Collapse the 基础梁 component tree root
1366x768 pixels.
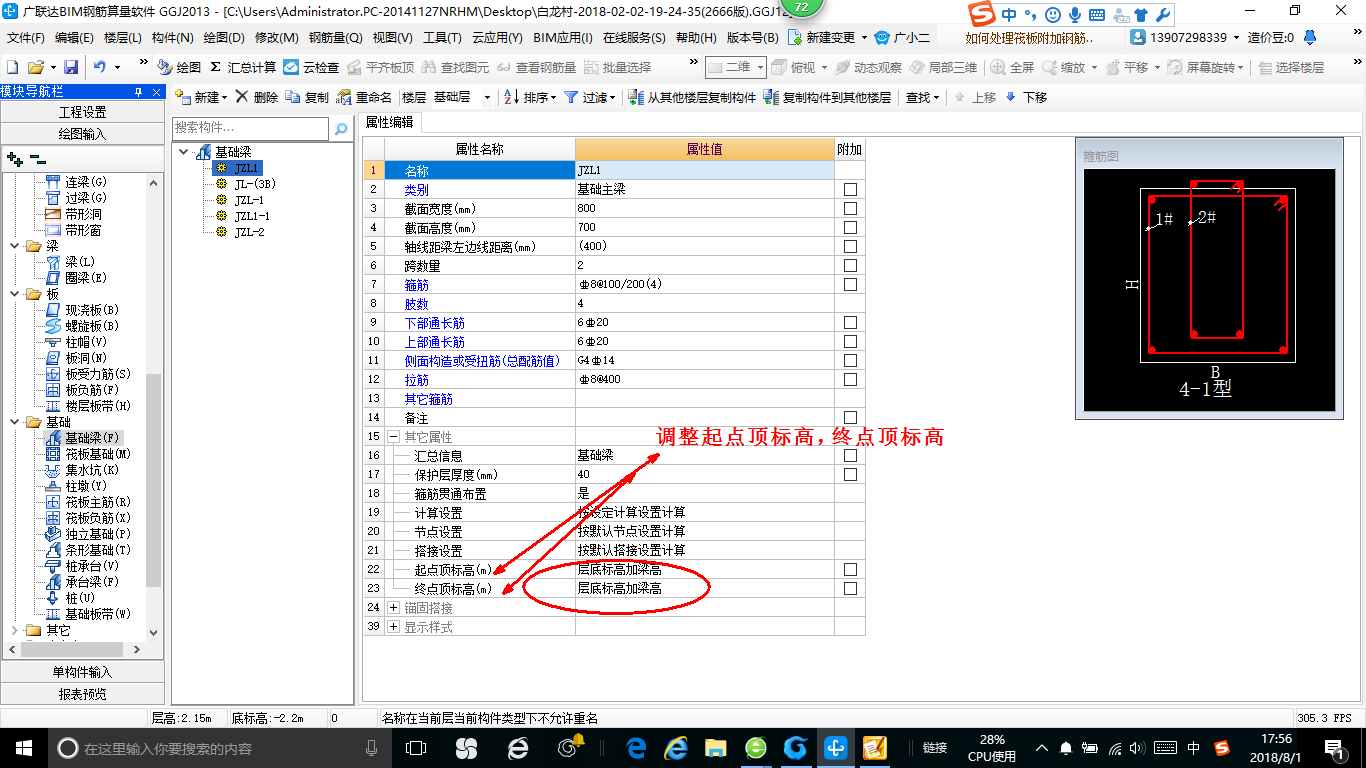(x=184, y=152)
